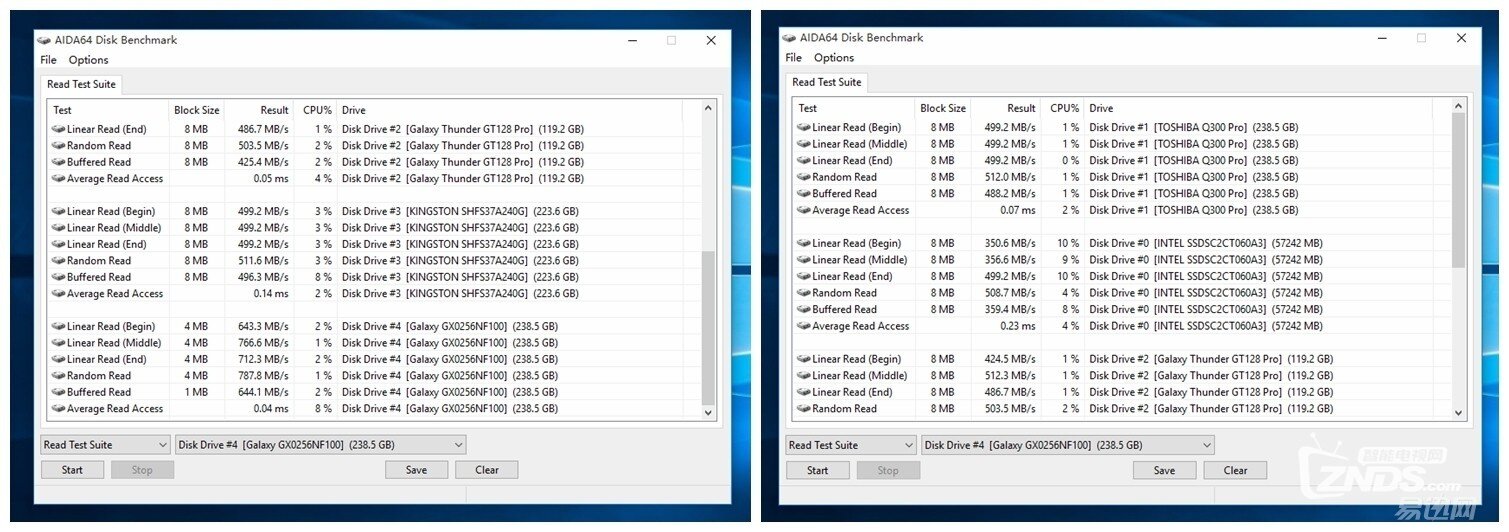Select Read Test Suite tab in left window
Screen dimensions: 1509x532
(80, 85)
